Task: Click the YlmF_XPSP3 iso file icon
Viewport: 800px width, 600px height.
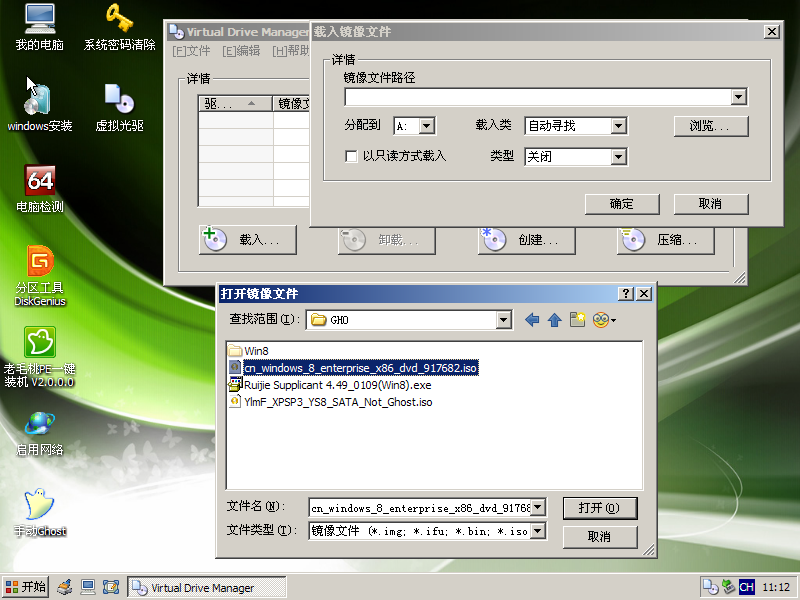Action: pyautogui.click(x=235, y=402)
